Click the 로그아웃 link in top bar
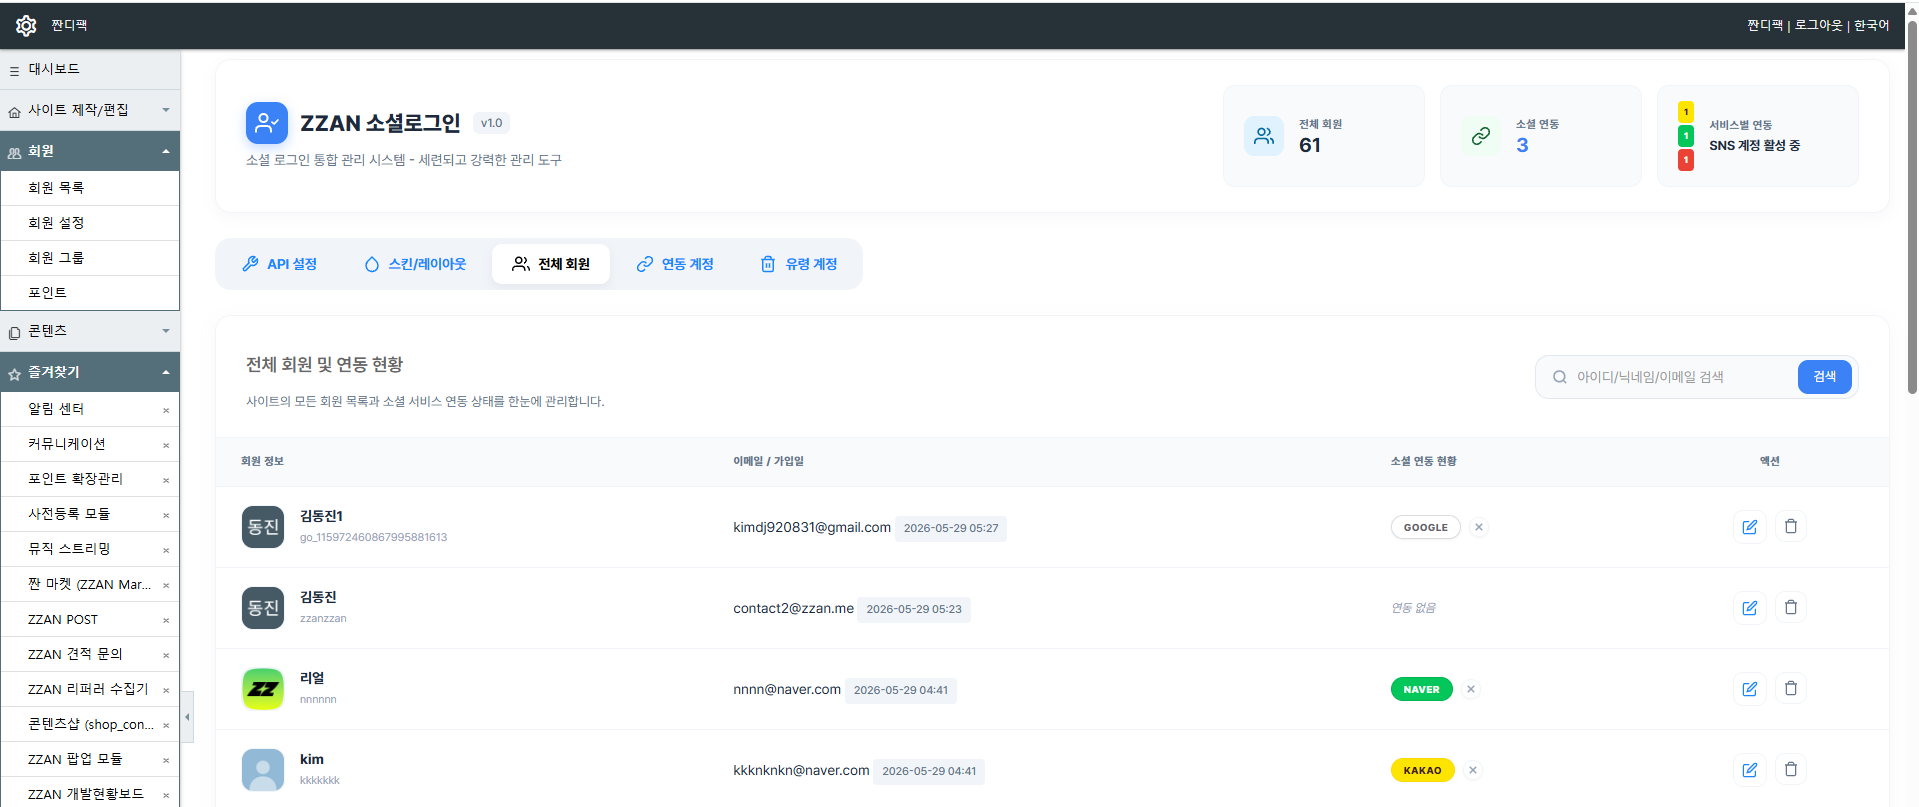 1818,25
